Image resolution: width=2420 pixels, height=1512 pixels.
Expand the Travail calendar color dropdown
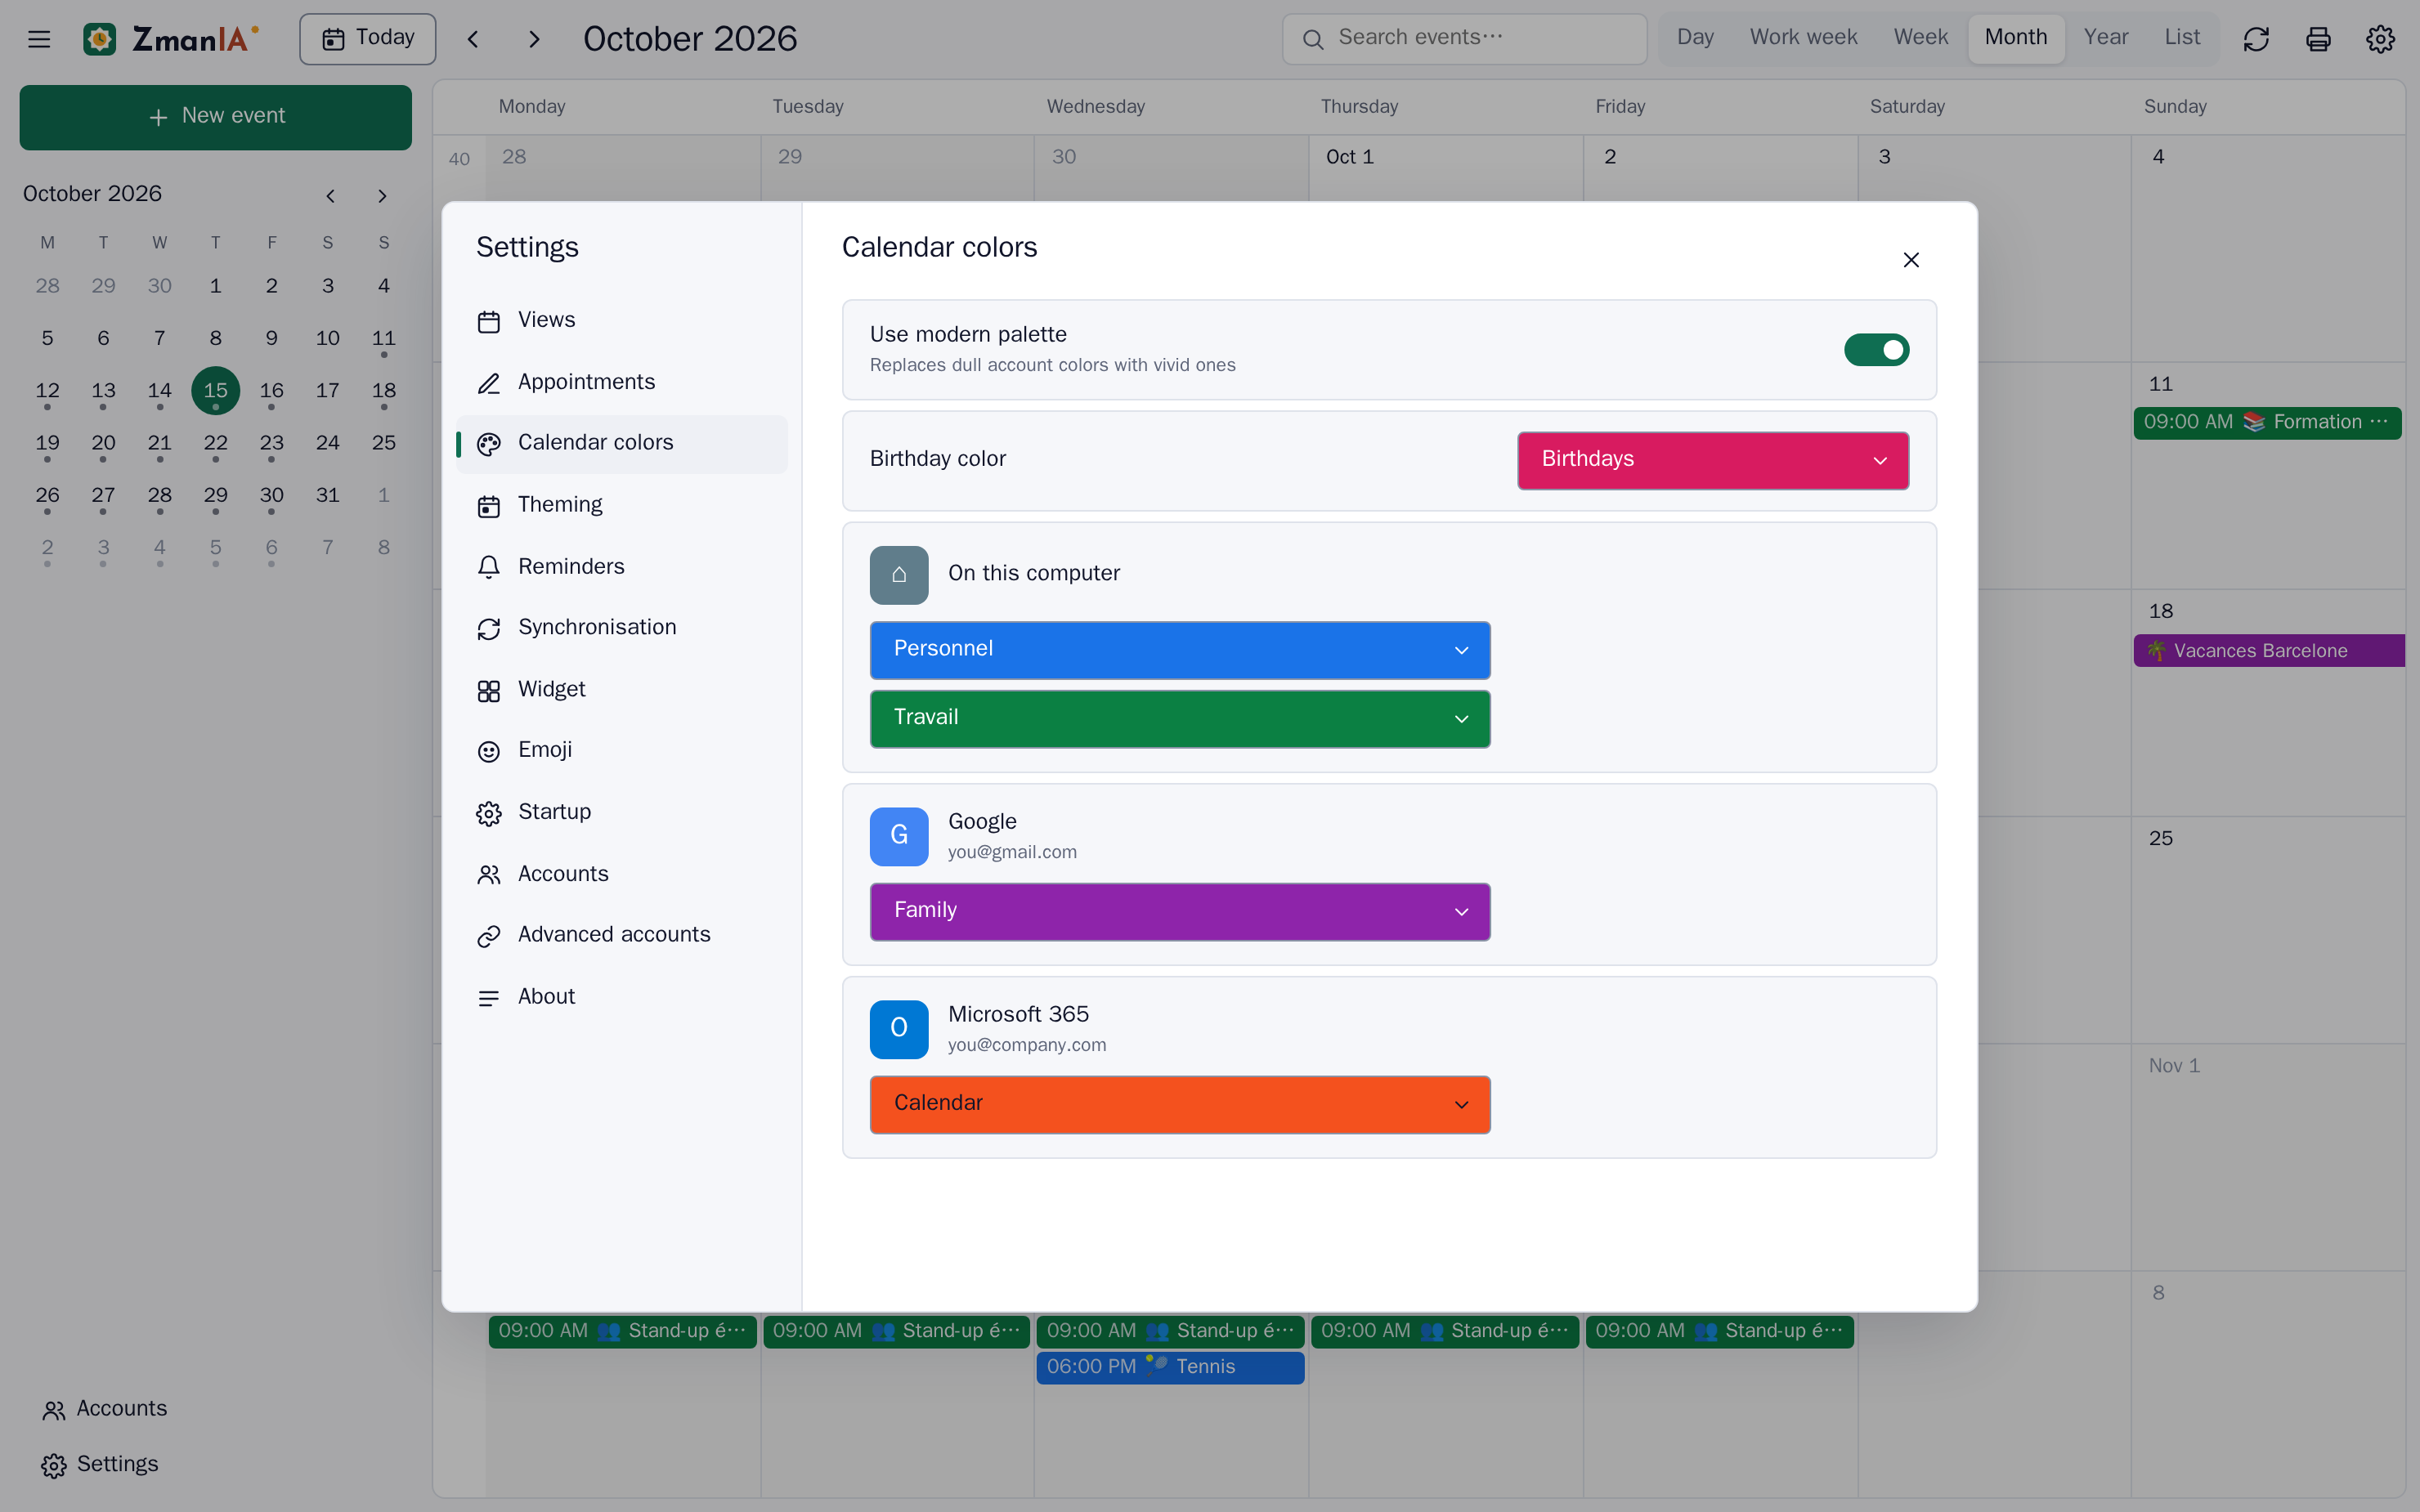pyautogui.click(x=1180, y=718)
